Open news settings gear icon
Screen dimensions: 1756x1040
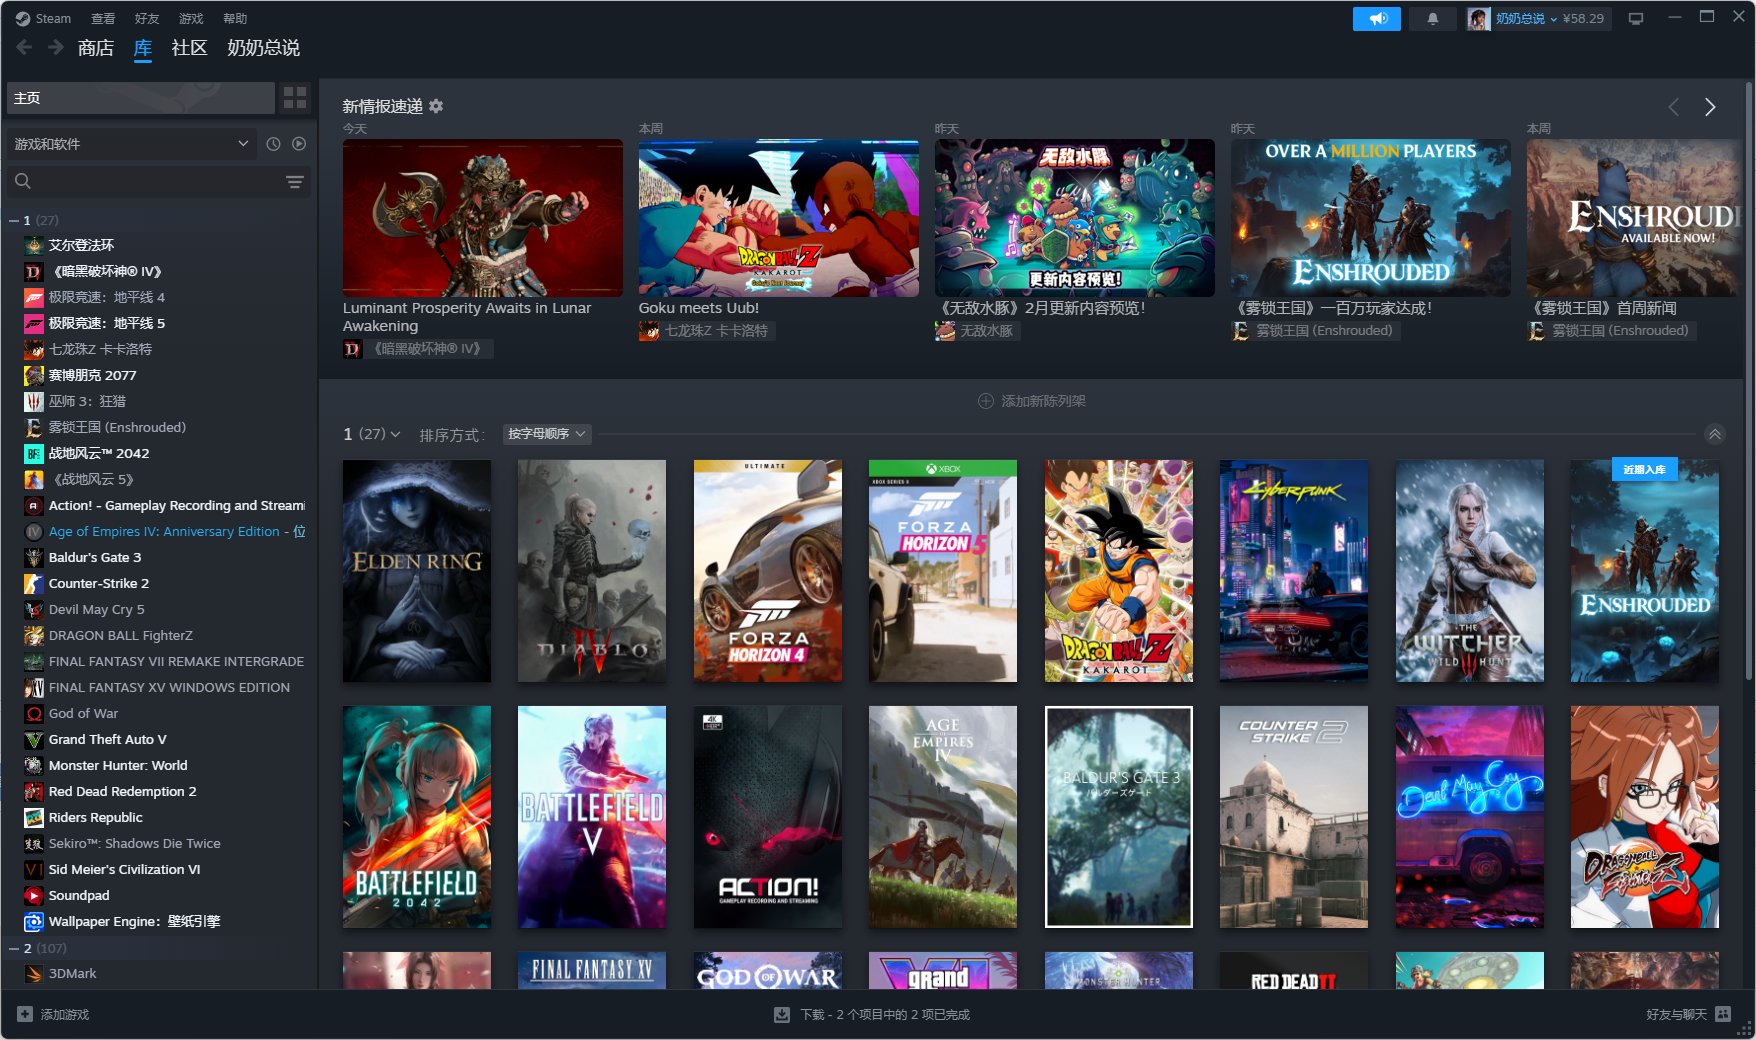(436, 106)
